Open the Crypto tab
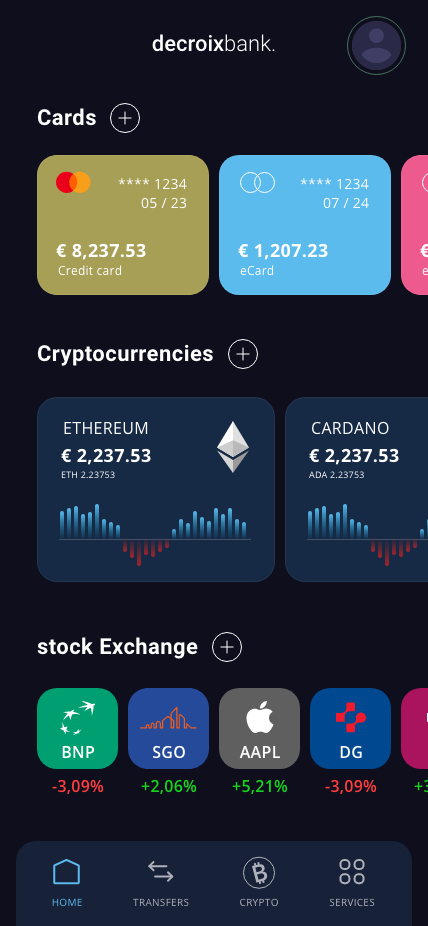428x926 pixels. [x=259, y=883]
